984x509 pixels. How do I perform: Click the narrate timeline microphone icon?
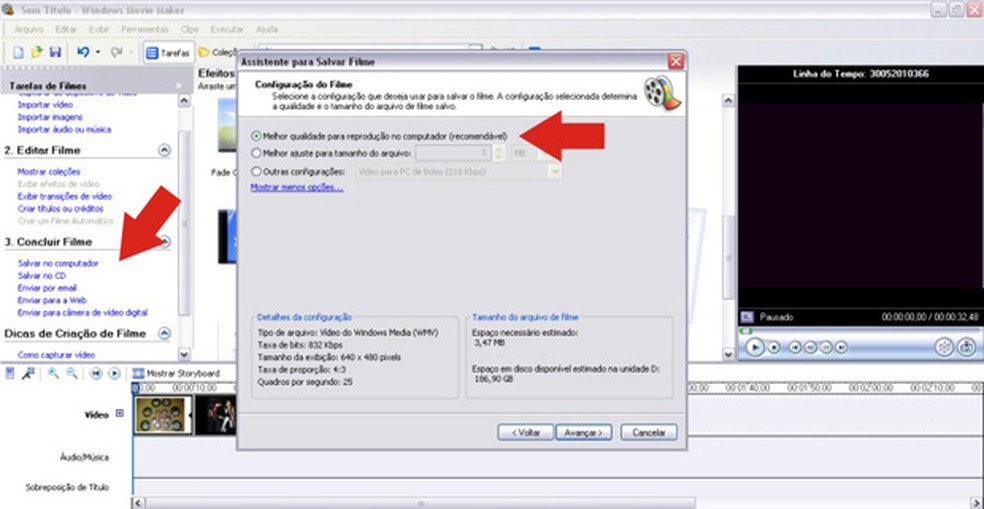click(x=29, y=373)
